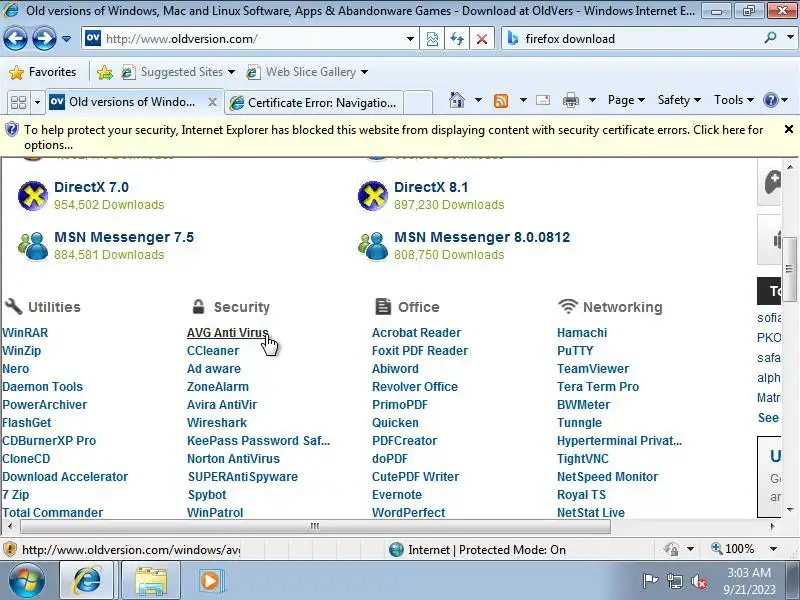
Task: Open the Foxit PDF Reader link
Action: click(x=420, y=351)
